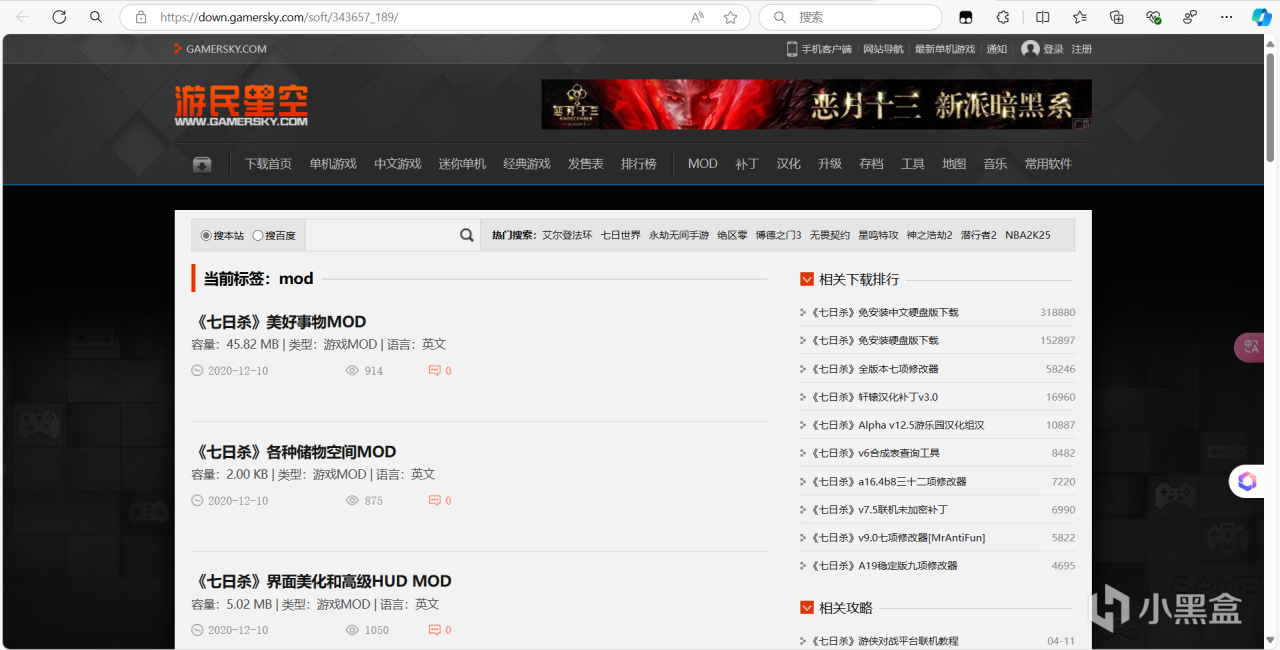This screenshot has height=650, width=1280.
Task: Open the collections icon in toolbar
Action: [1117, 17]
